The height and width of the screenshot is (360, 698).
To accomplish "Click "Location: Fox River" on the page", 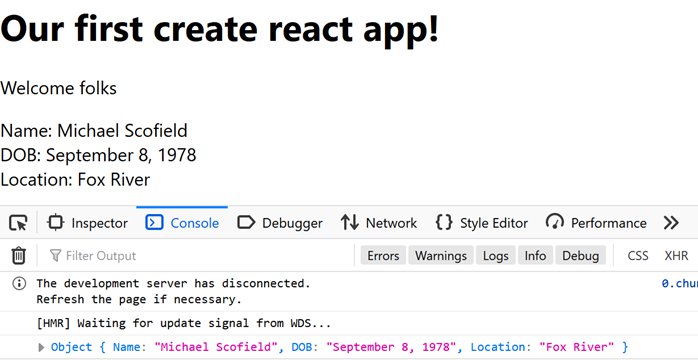I will coord(75,180).
